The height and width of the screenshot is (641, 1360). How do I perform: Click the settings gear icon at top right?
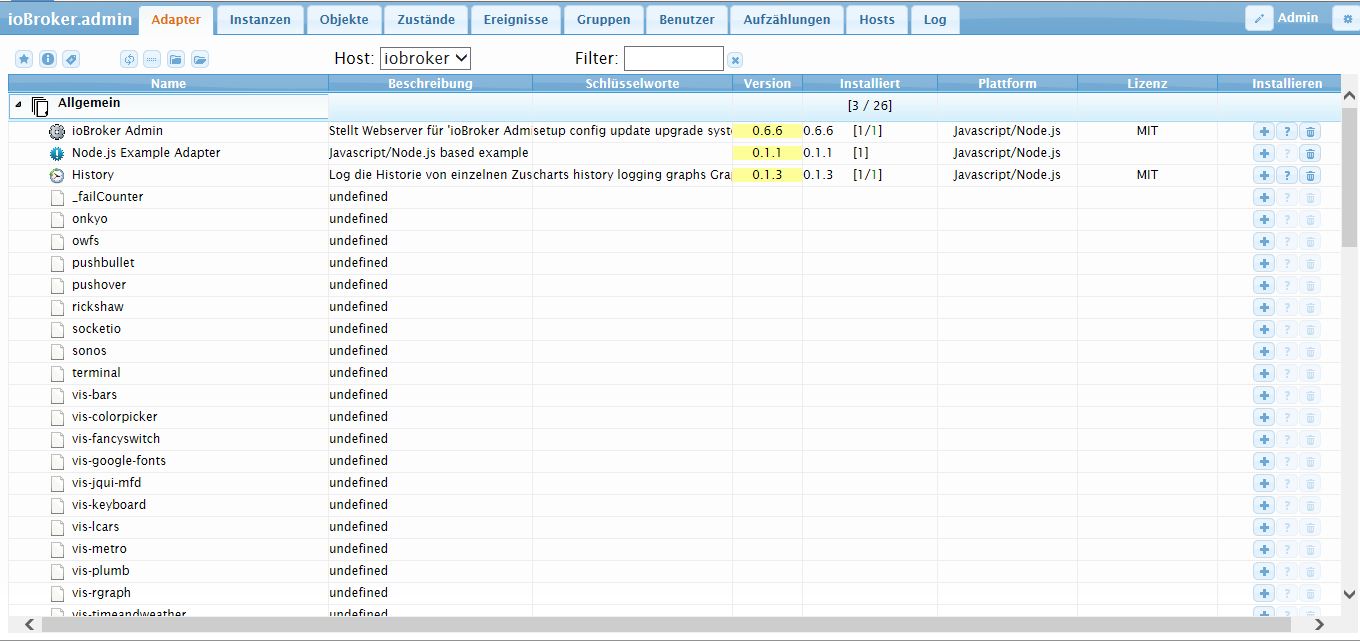point(1346,18)
